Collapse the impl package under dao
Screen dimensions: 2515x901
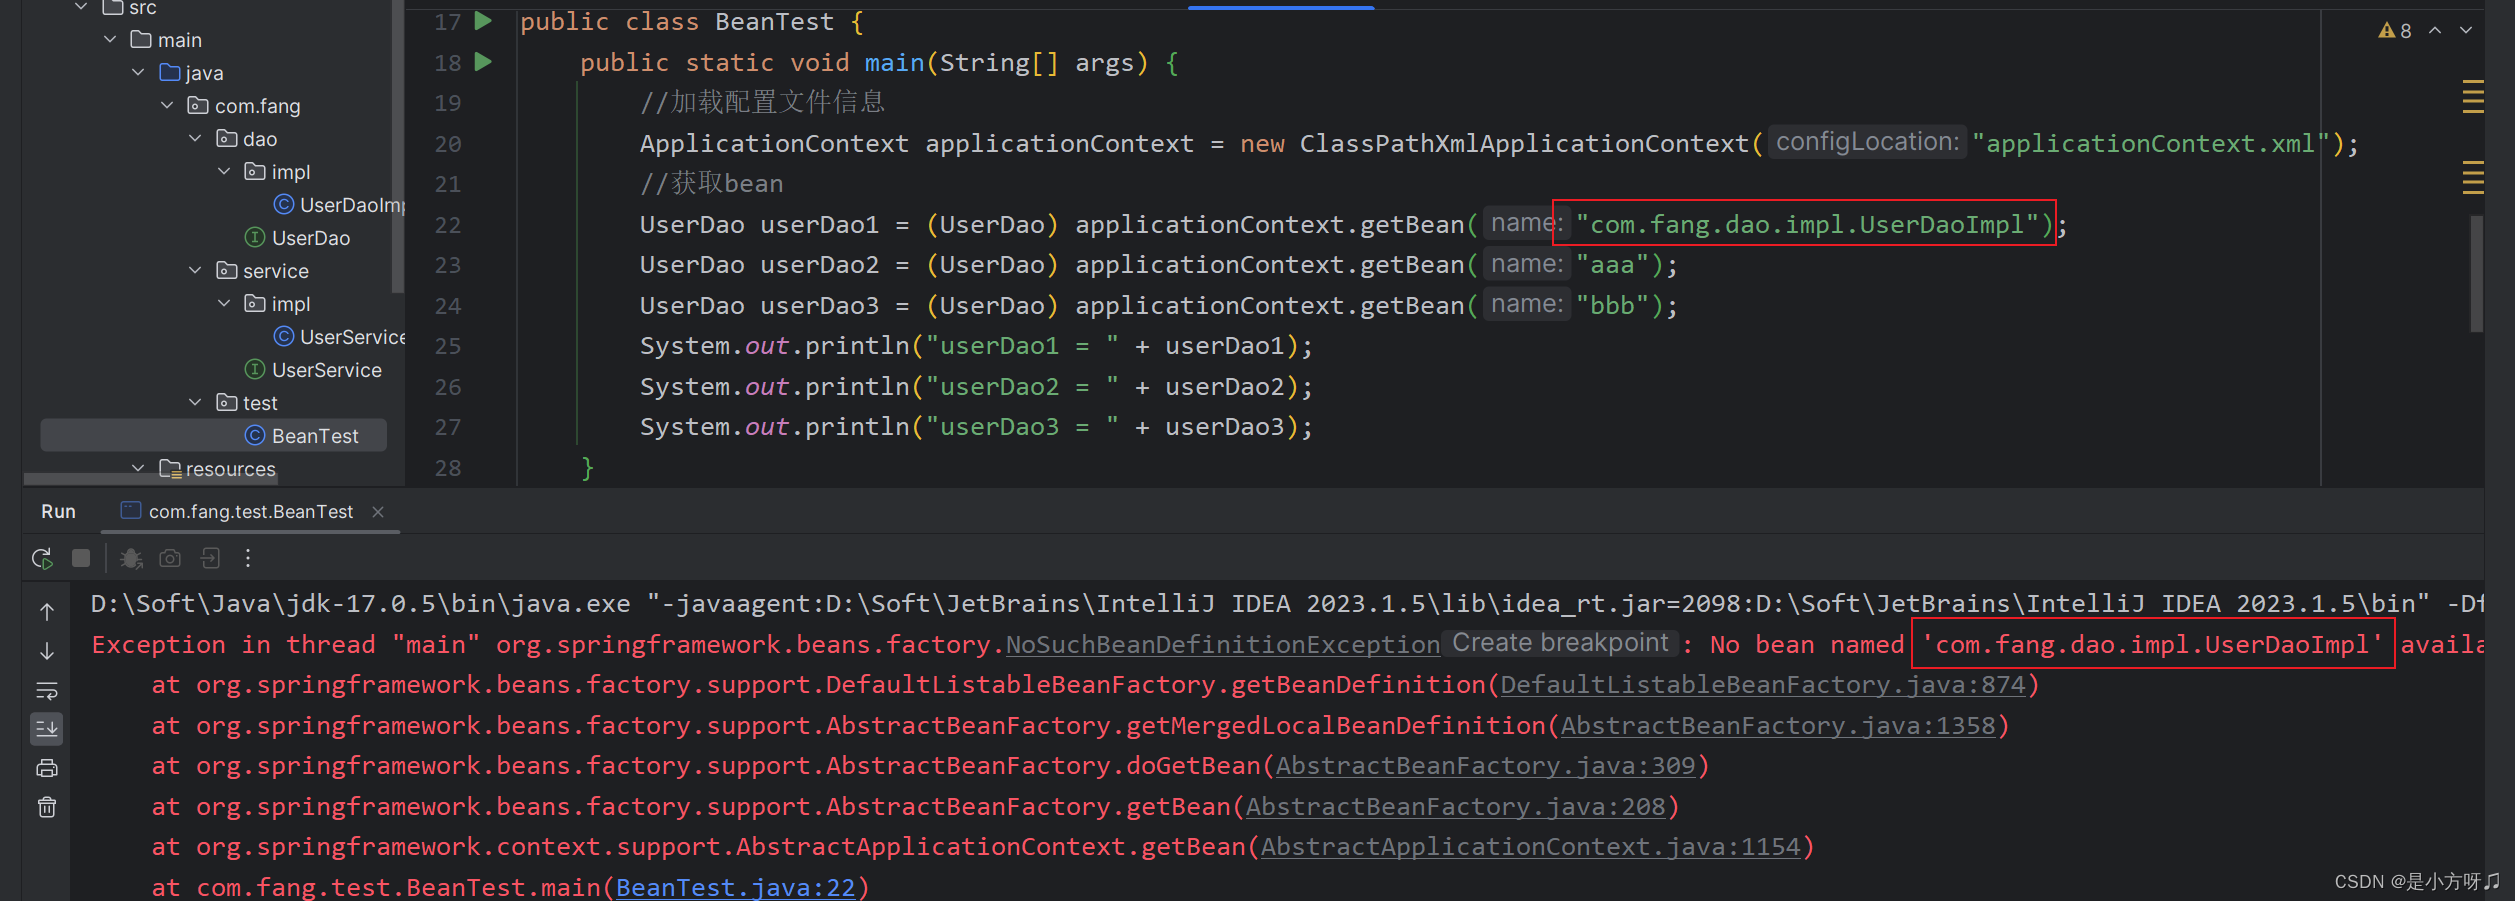click(x=224, y=172)
